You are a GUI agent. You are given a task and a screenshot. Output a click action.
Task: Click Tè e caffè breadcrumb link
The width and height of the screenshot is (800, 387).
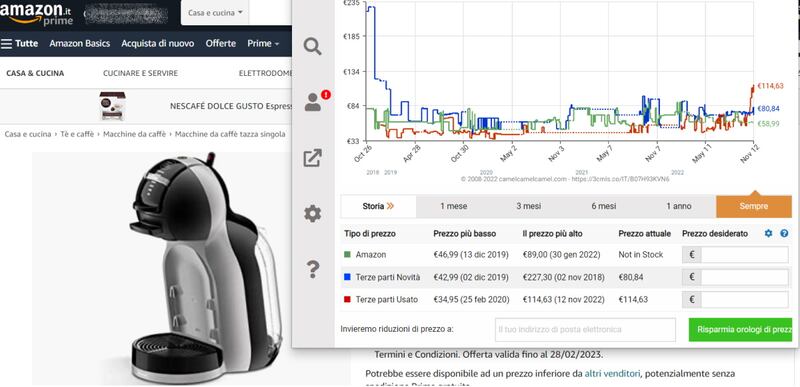click(77, 134)
